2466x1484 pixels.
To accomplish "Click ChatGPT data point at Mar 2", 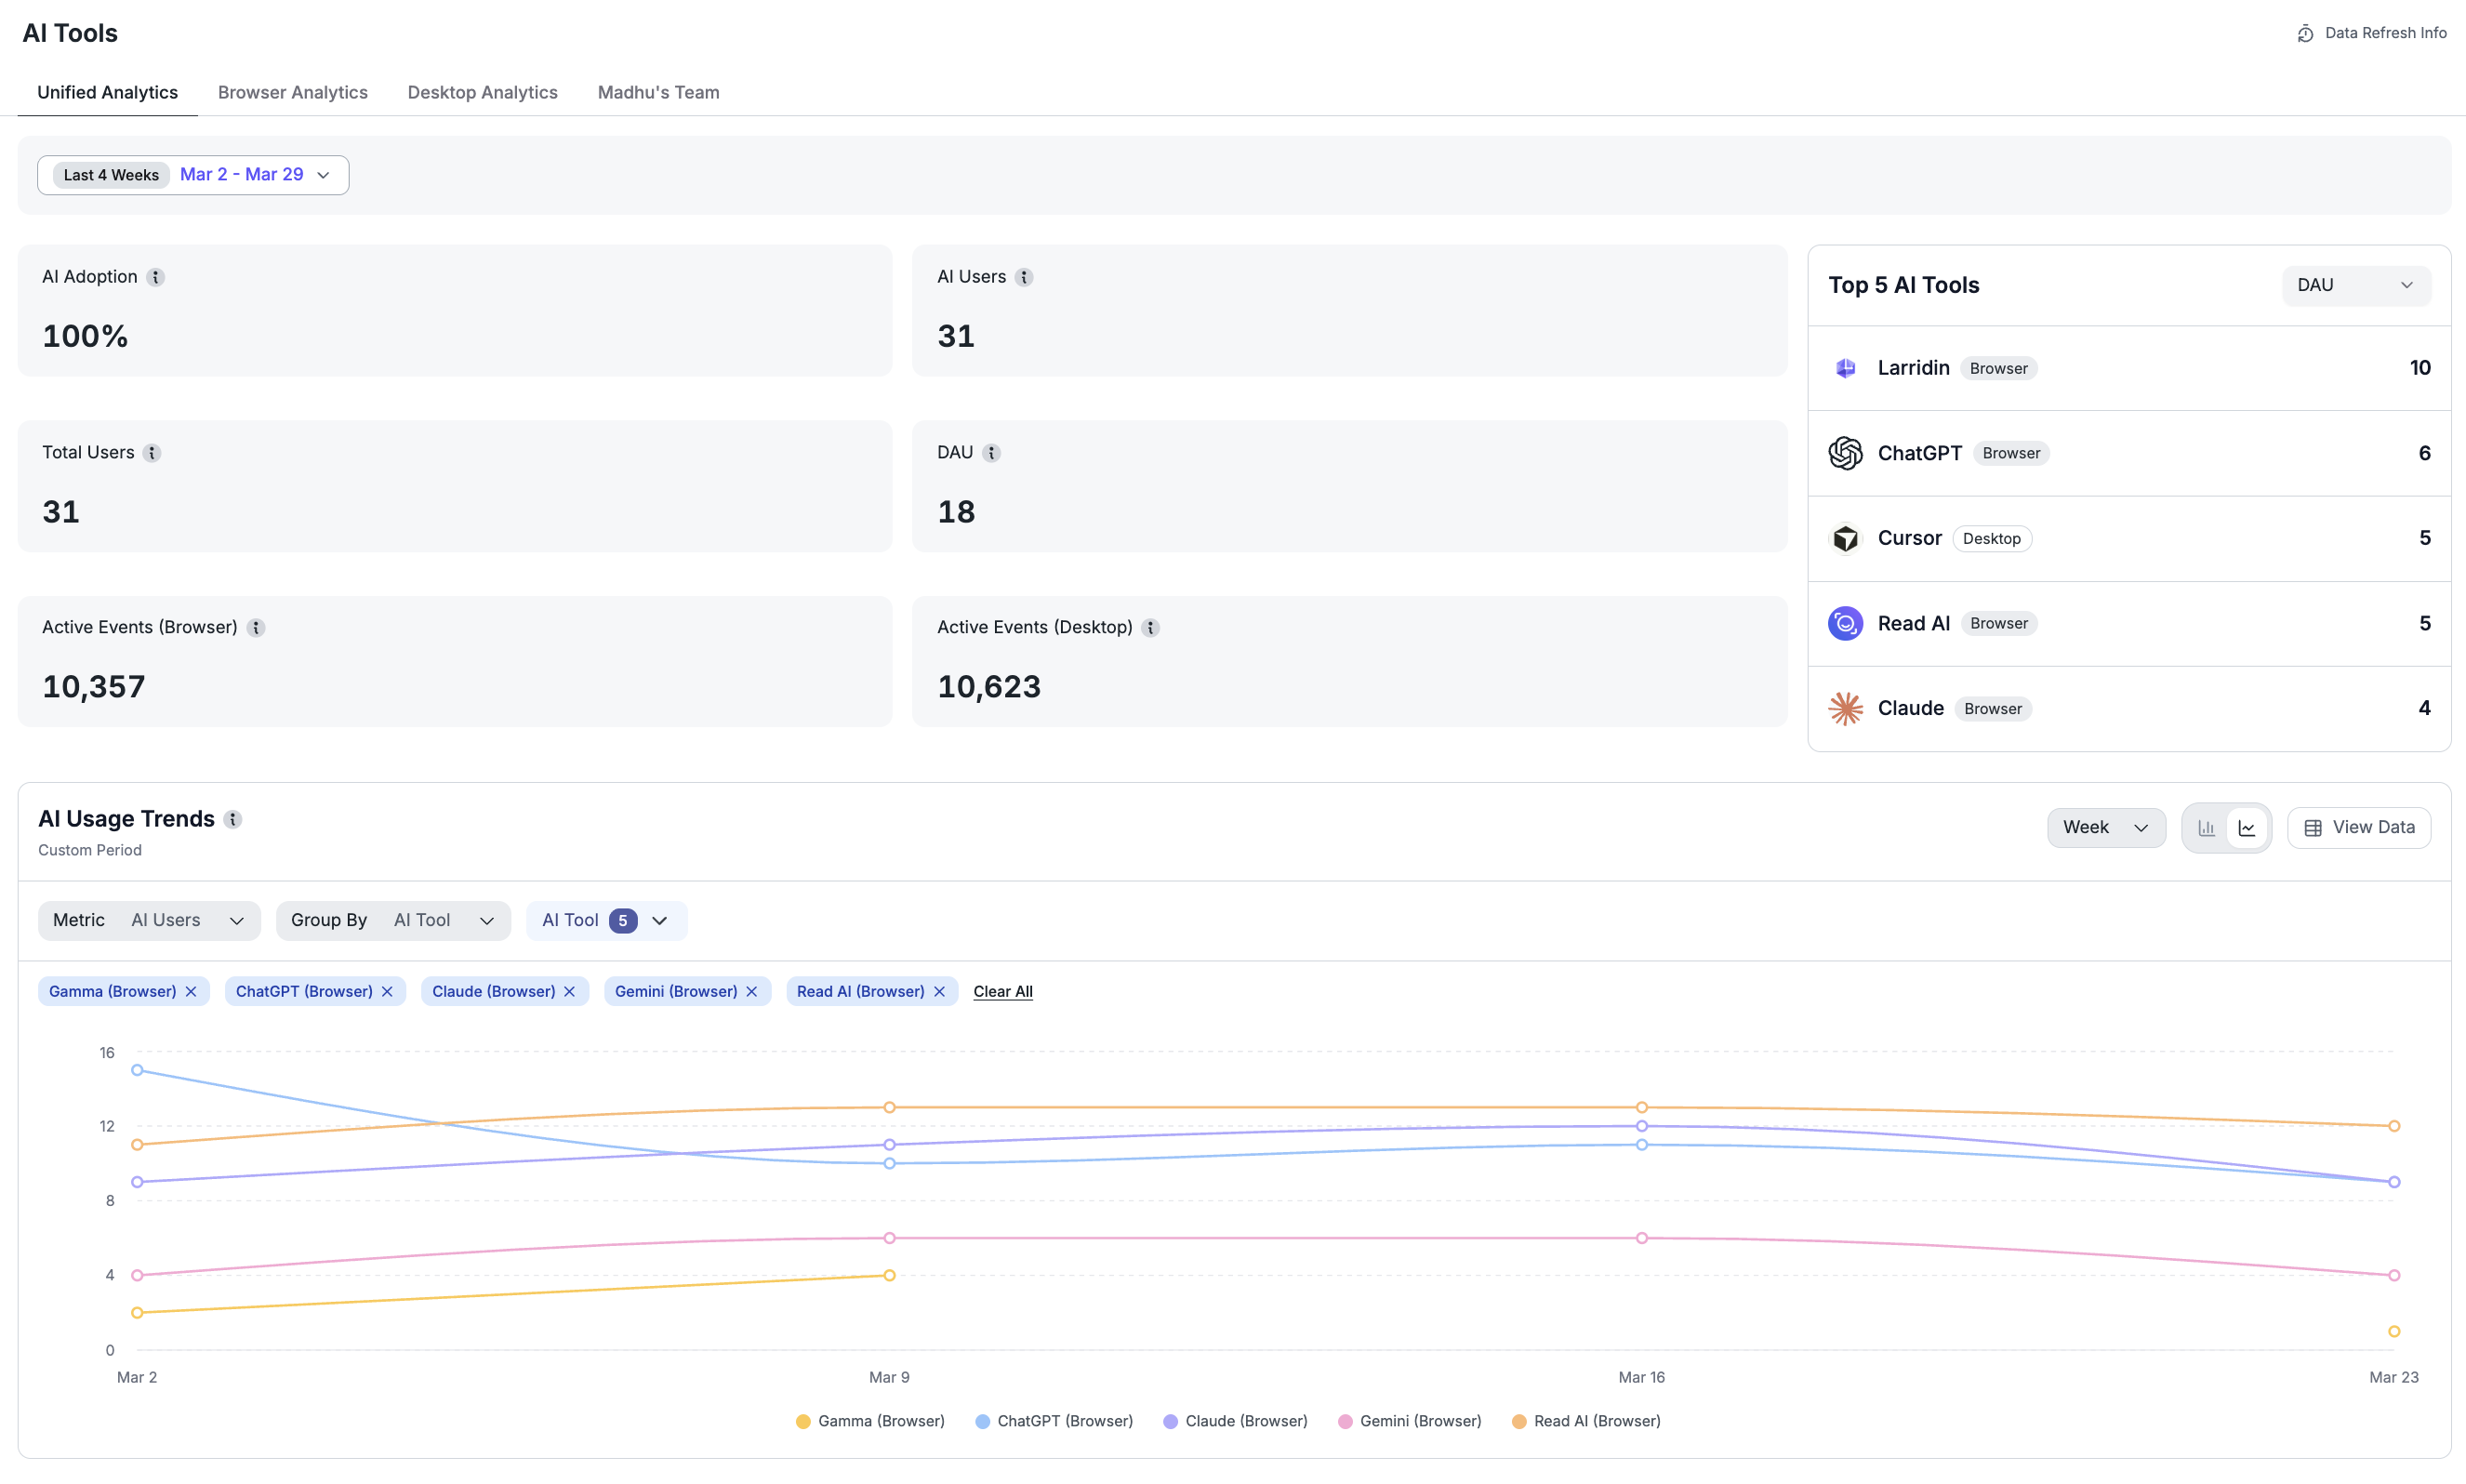I will (137, 1070).
